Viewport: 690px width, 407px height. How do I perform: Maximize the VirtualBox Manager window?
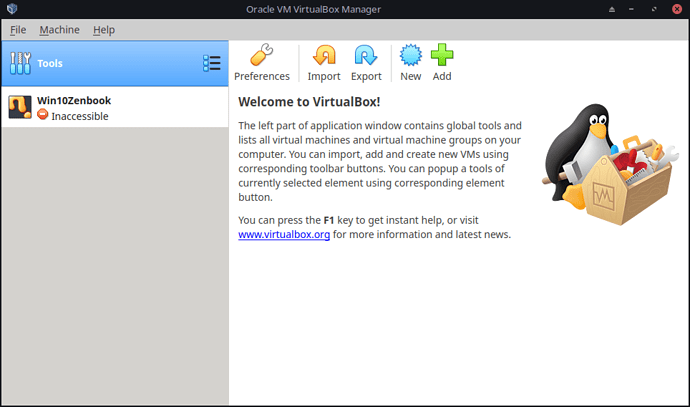click(654, 9)
